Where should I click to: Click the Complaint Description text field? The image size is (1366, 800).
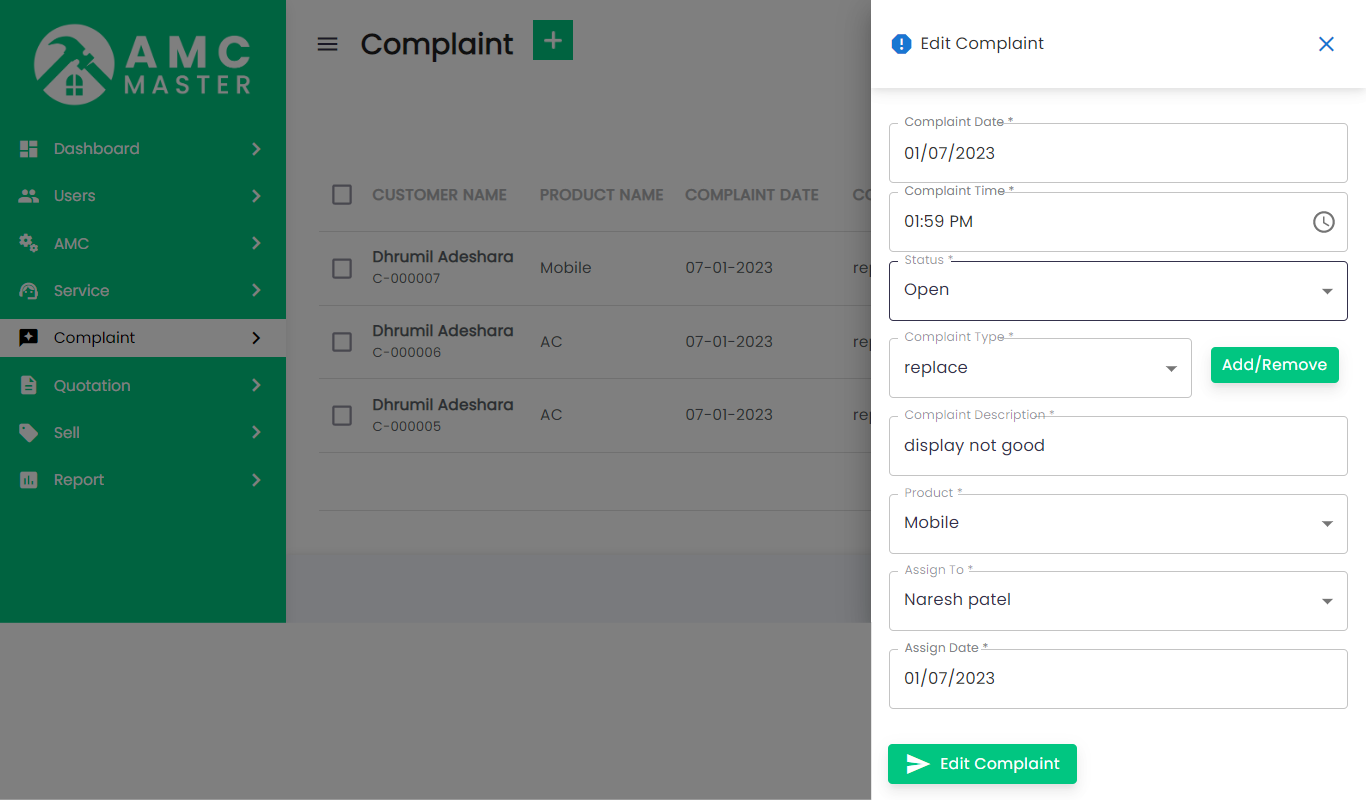[1117, 446]
